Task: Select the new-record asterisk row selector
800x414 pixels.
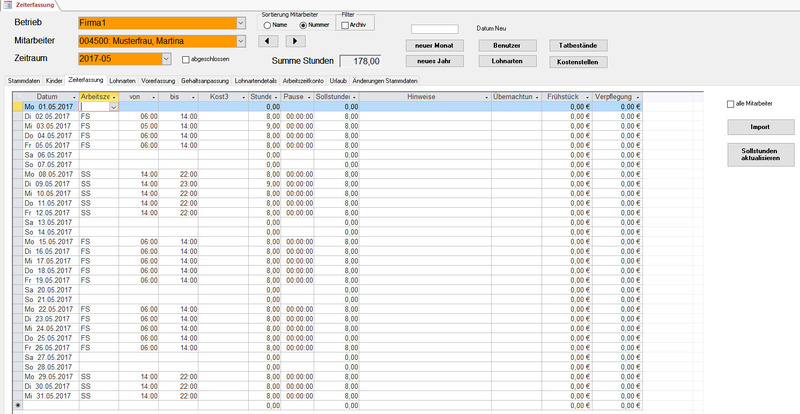Action: pyautogui.click(x=18, y=405)
